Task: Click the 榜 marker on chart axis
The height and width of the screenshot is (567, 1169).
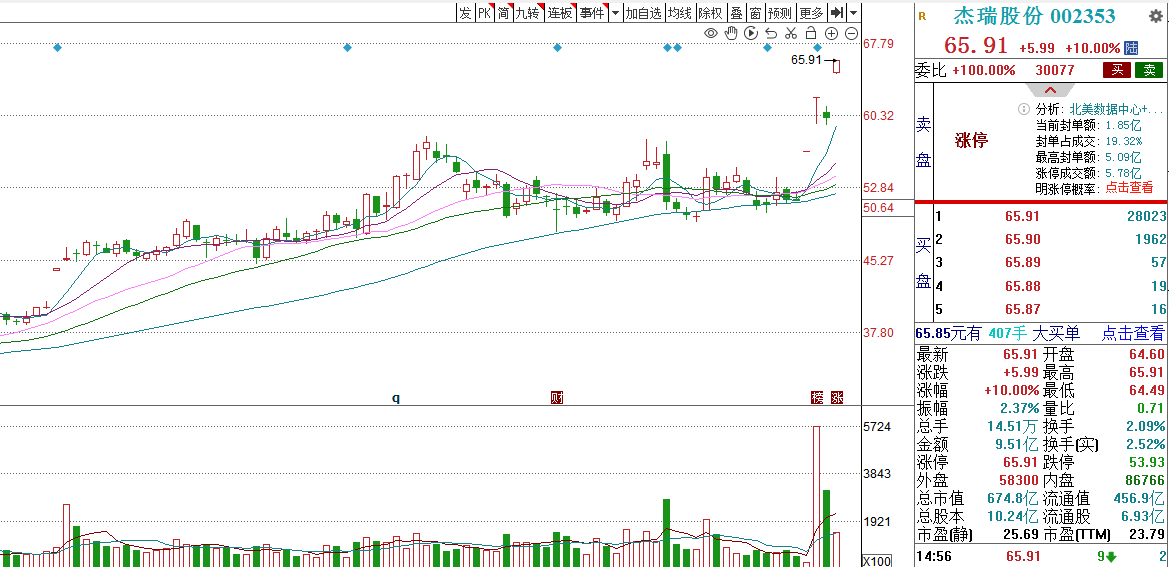Action: point(818,397)
